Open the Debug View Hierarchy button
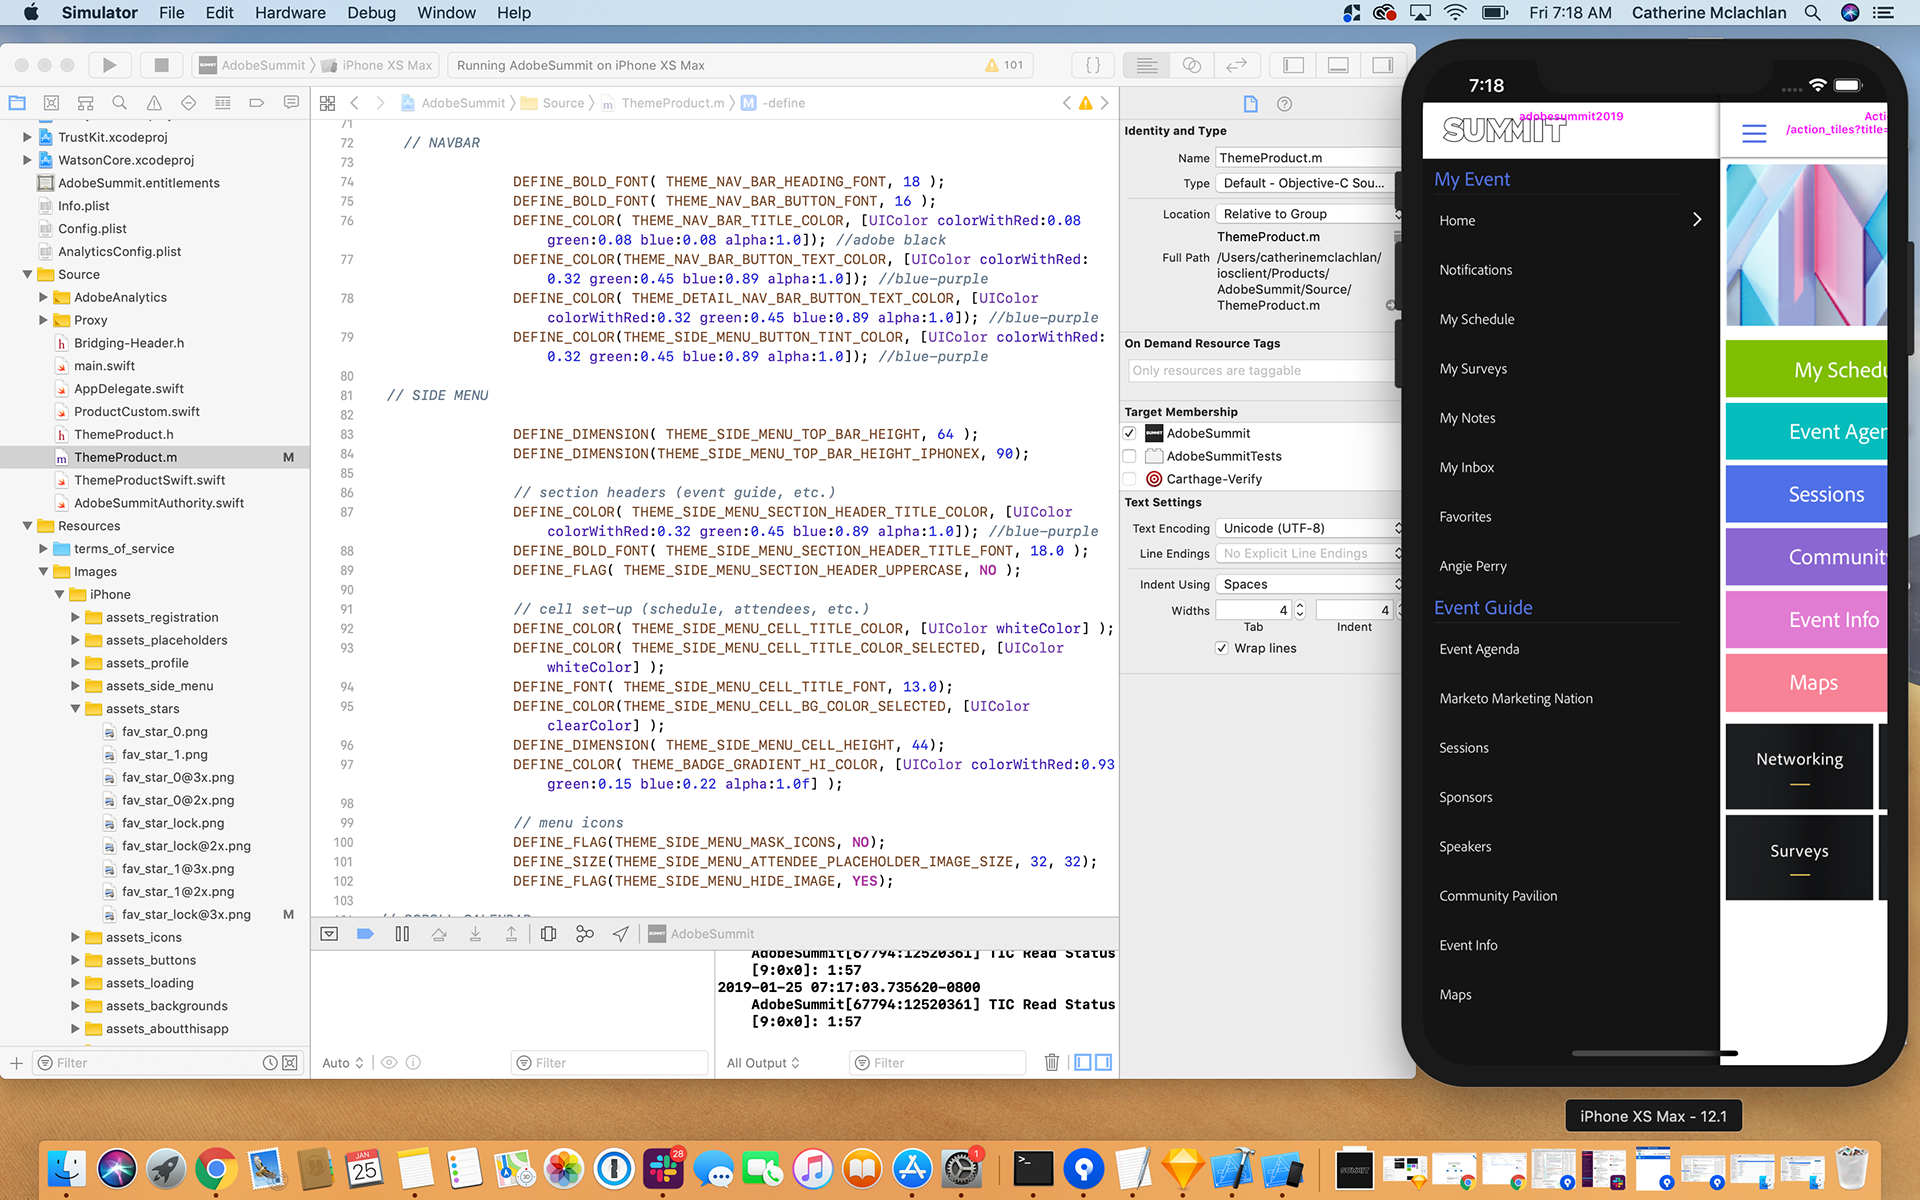Viewport: 1920px width, 1200px height. pyautogui.click(x=548, y=934)
